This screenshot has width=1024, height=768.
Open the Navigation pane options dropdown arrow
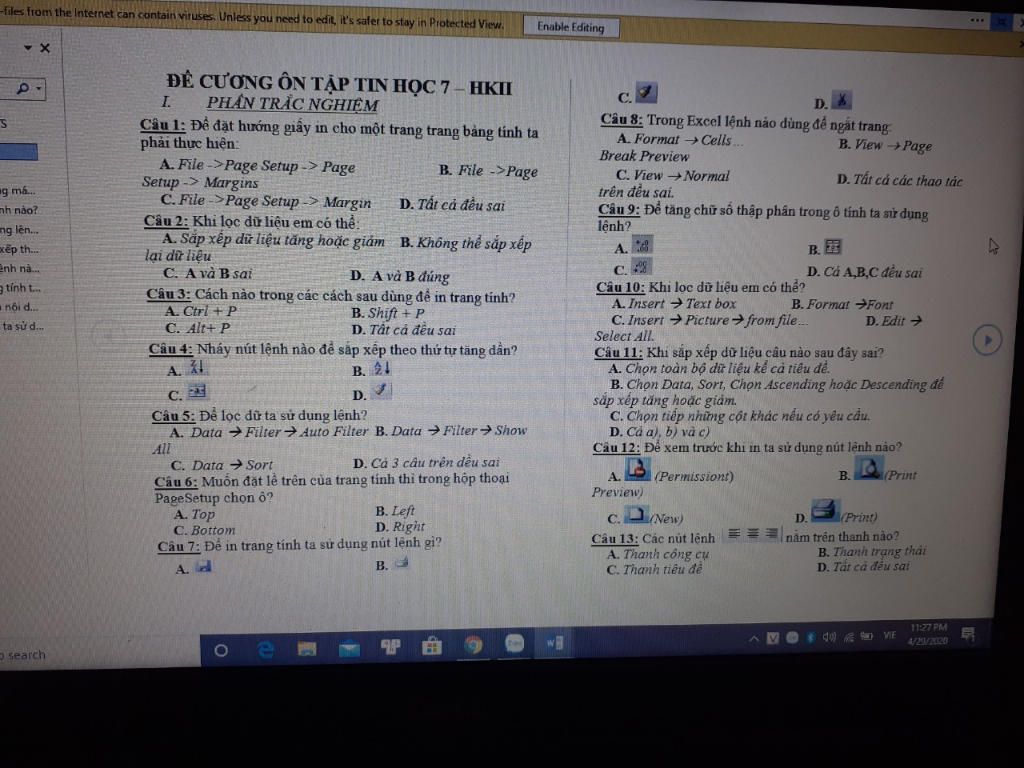27,48
